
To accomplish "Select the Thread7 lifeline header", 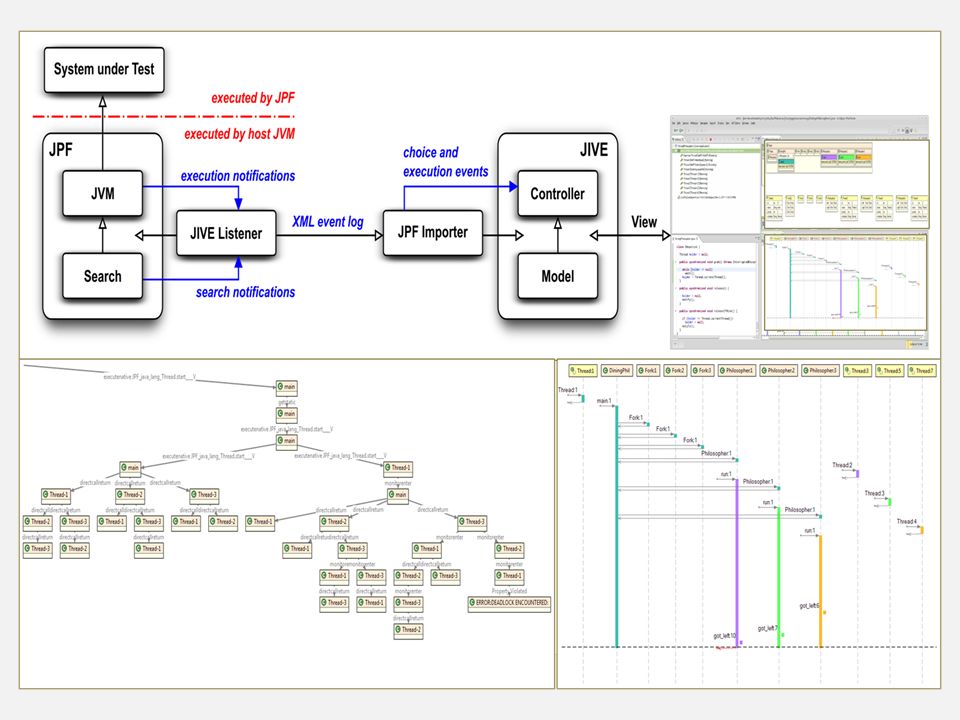I will tap(922, 370).
